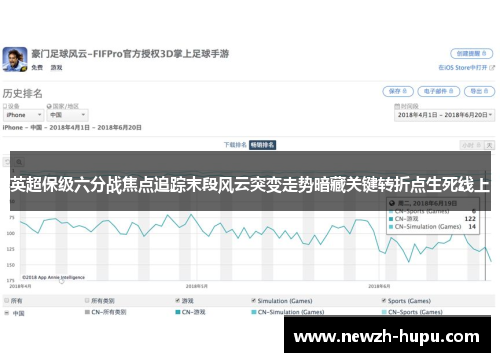Click the 免费 label under the app title
The image size is (500, 362).
(x=37, y=68)
